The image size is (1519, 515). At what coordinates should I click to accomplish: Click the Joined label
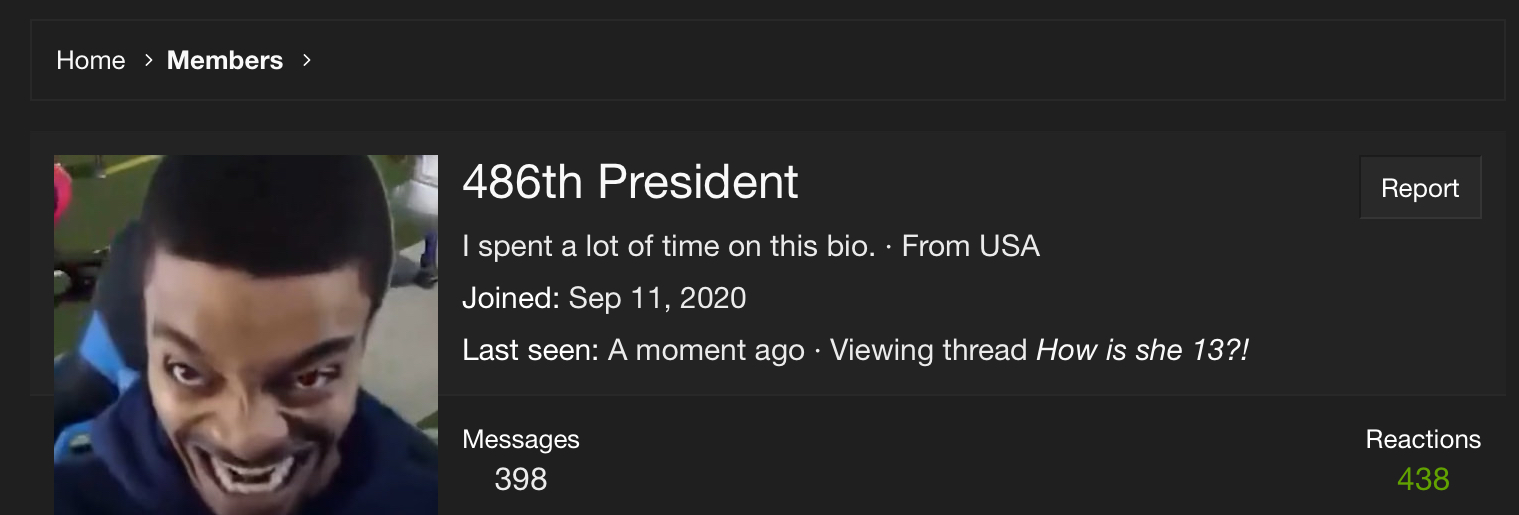click(511, 298)
